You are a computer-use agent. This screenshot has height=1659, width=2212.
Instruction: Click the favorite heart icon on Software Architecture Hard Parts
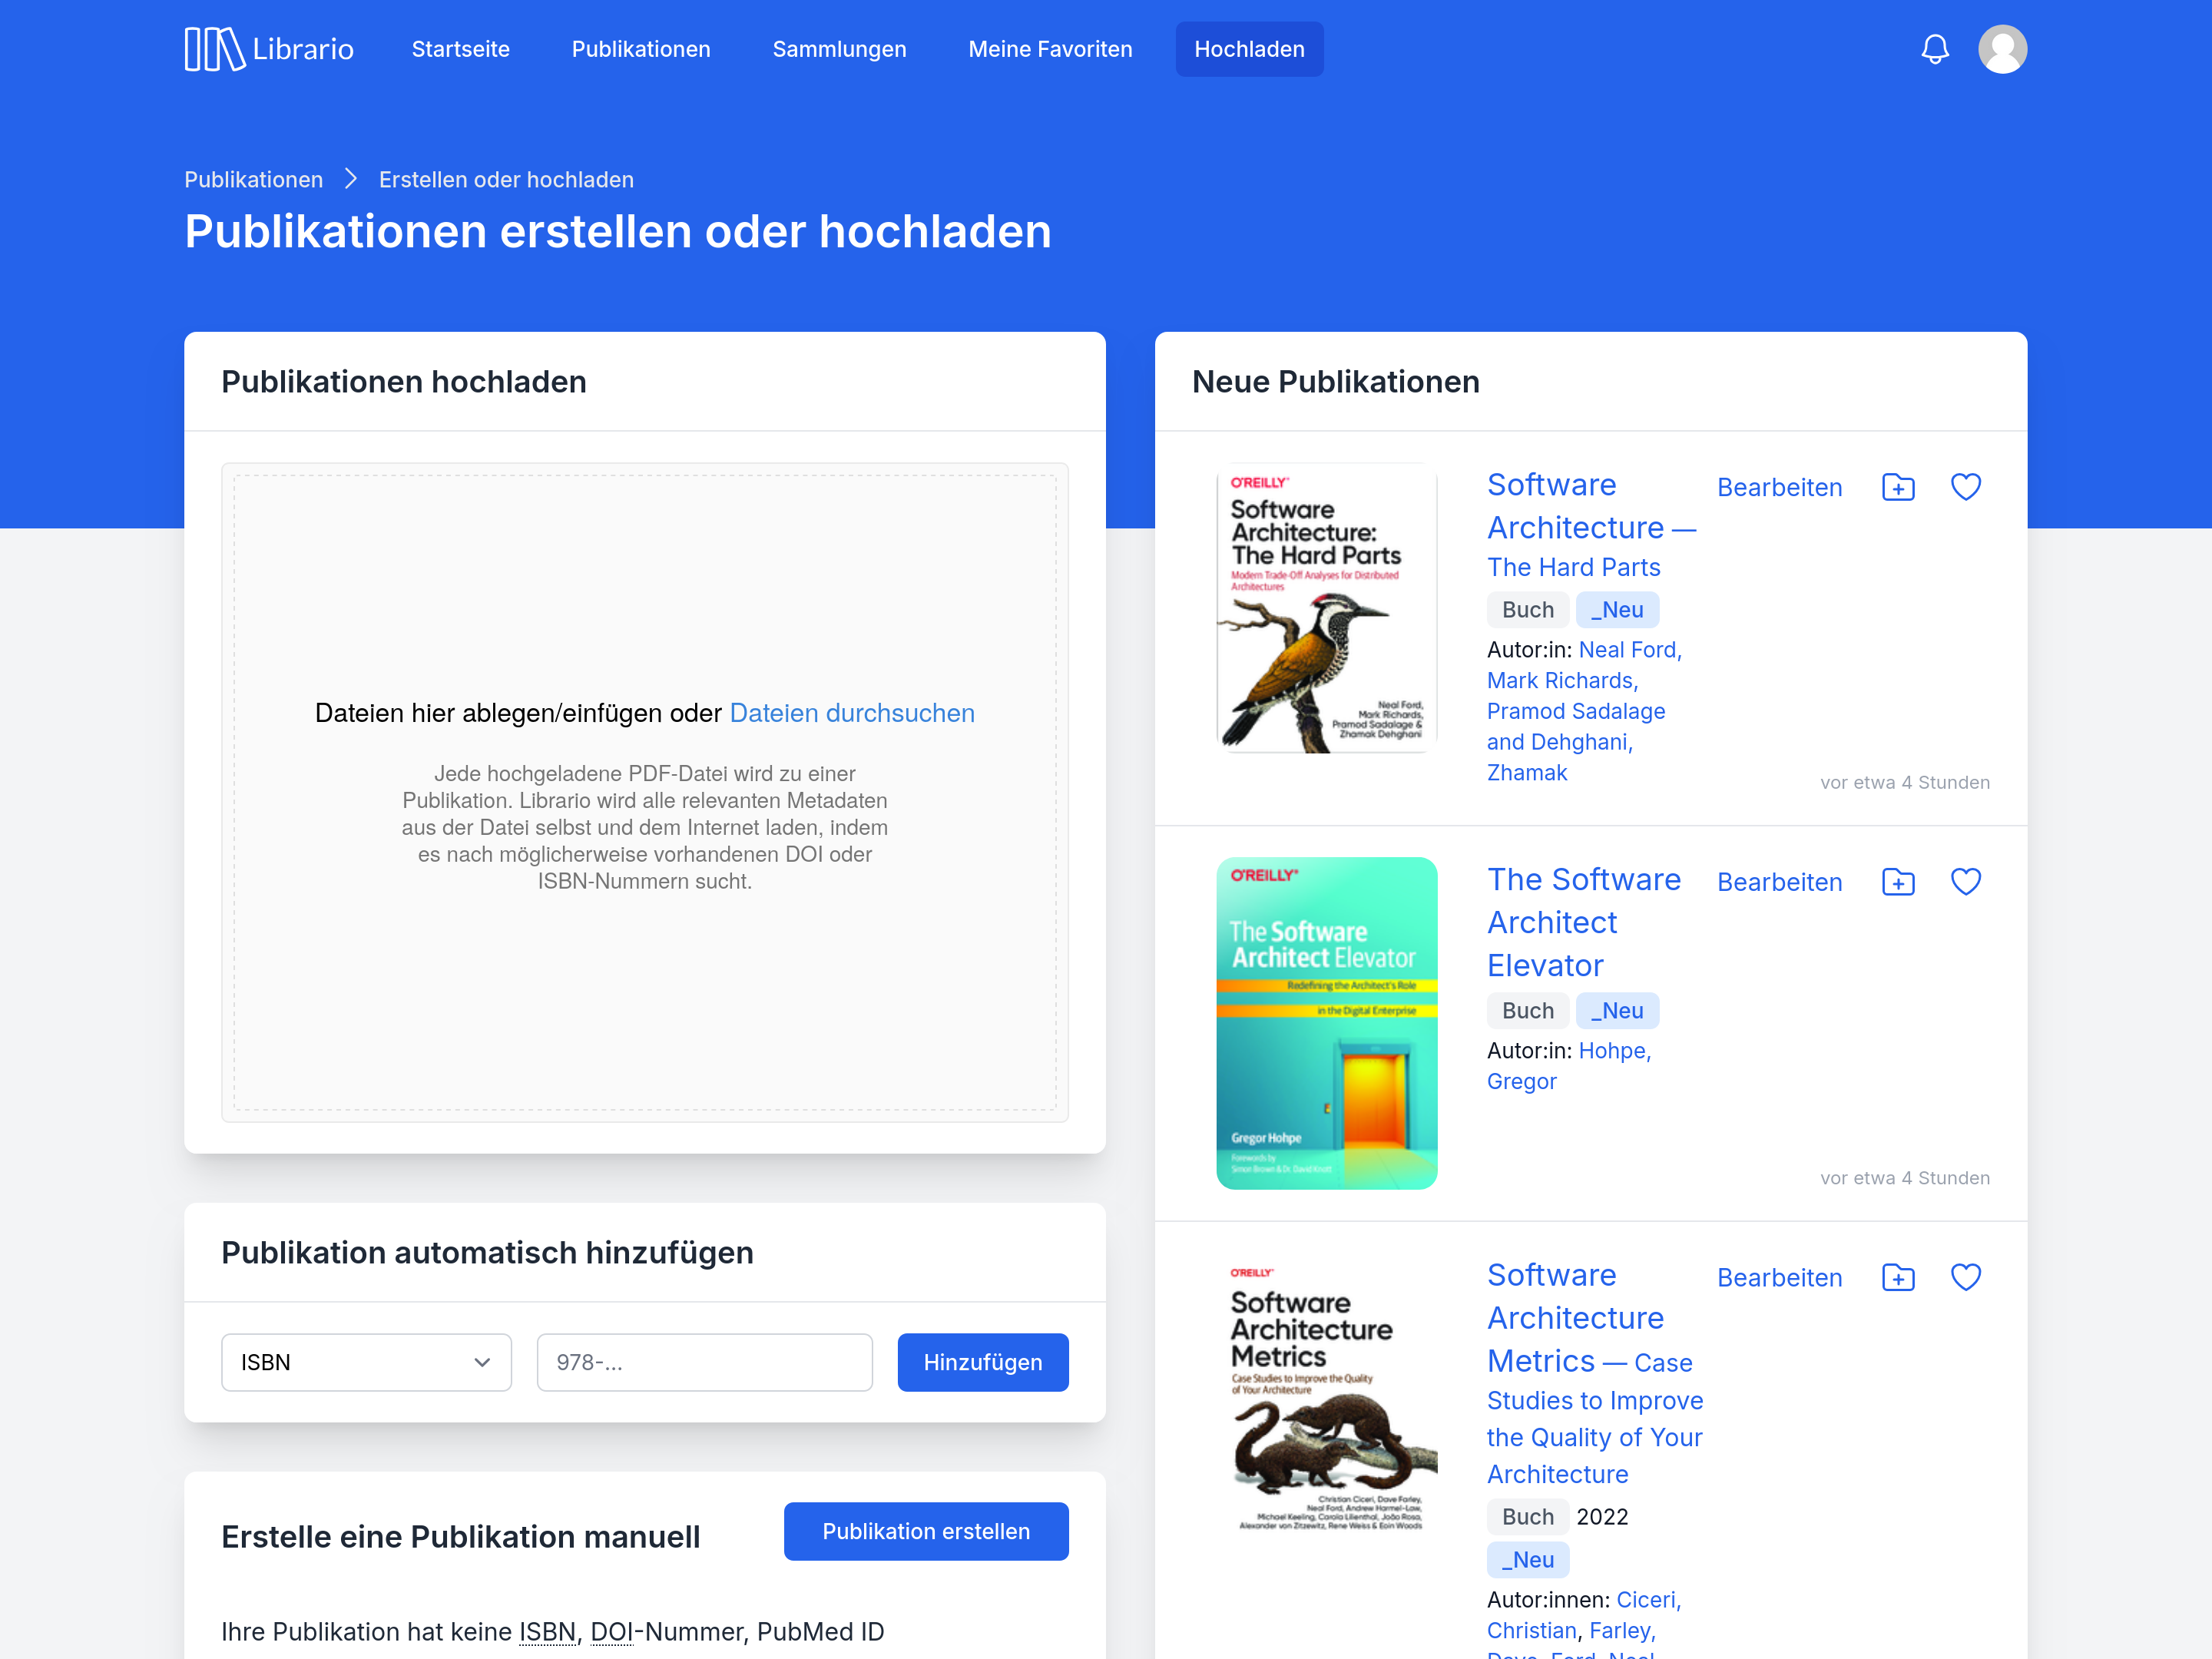pyautogui.click(x=1965, y=488)
